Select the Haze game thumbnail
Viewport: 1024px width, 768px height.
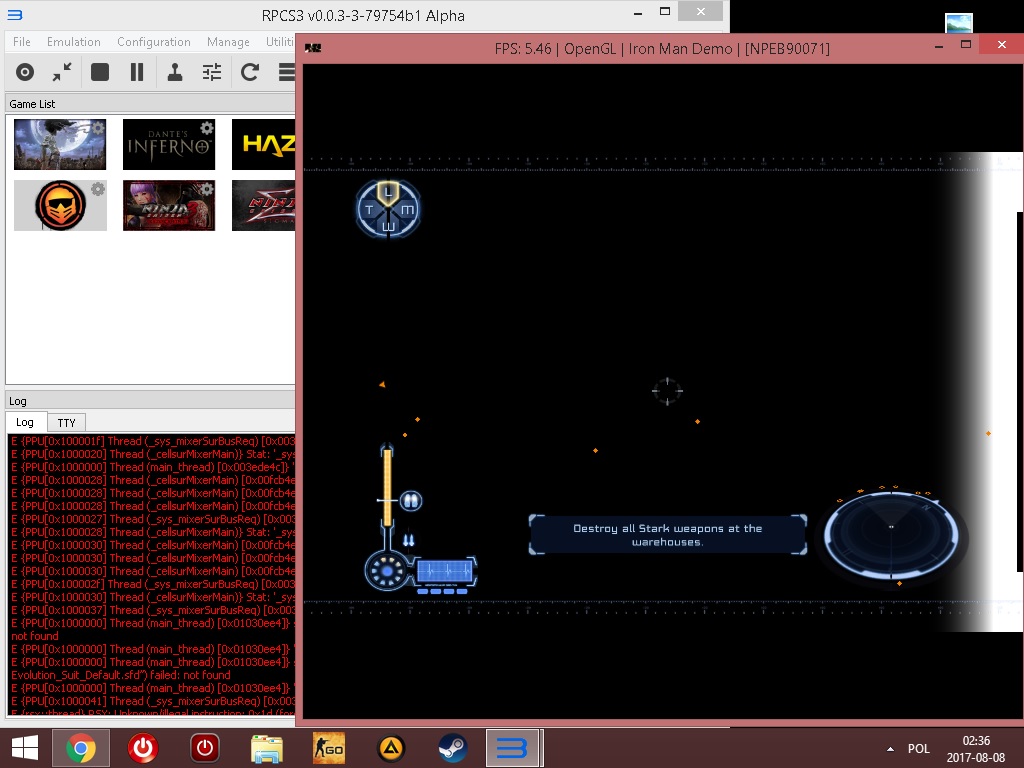coord(263,144)
